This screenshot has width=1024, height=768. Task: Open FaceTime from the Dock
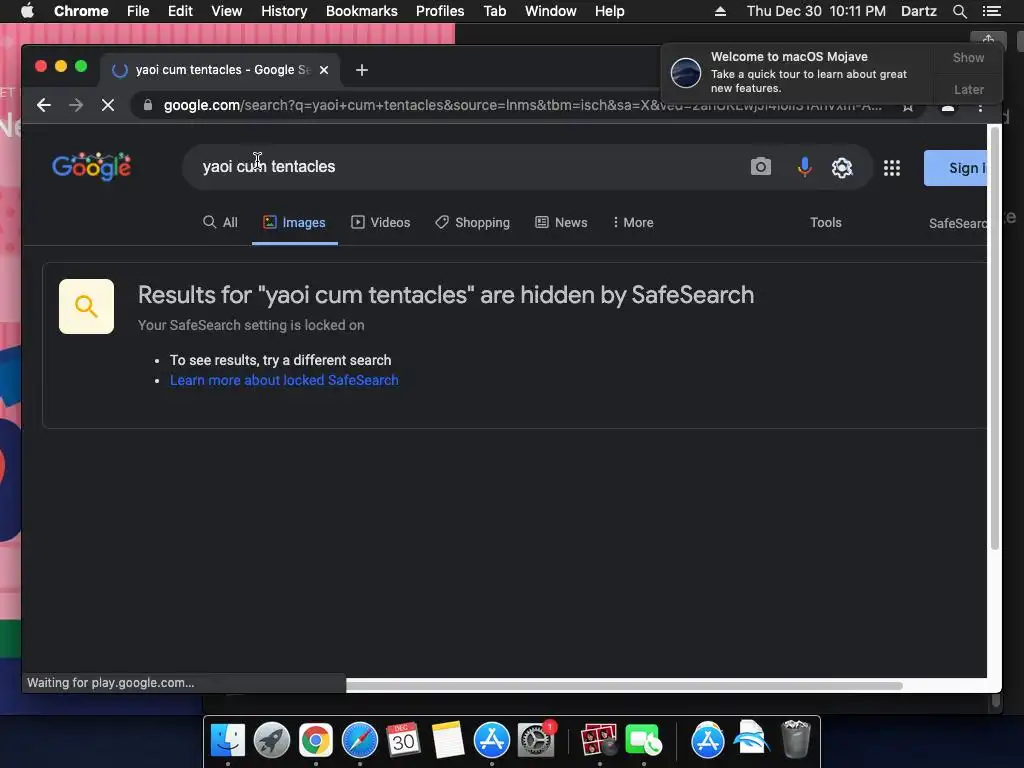[643, 741]
